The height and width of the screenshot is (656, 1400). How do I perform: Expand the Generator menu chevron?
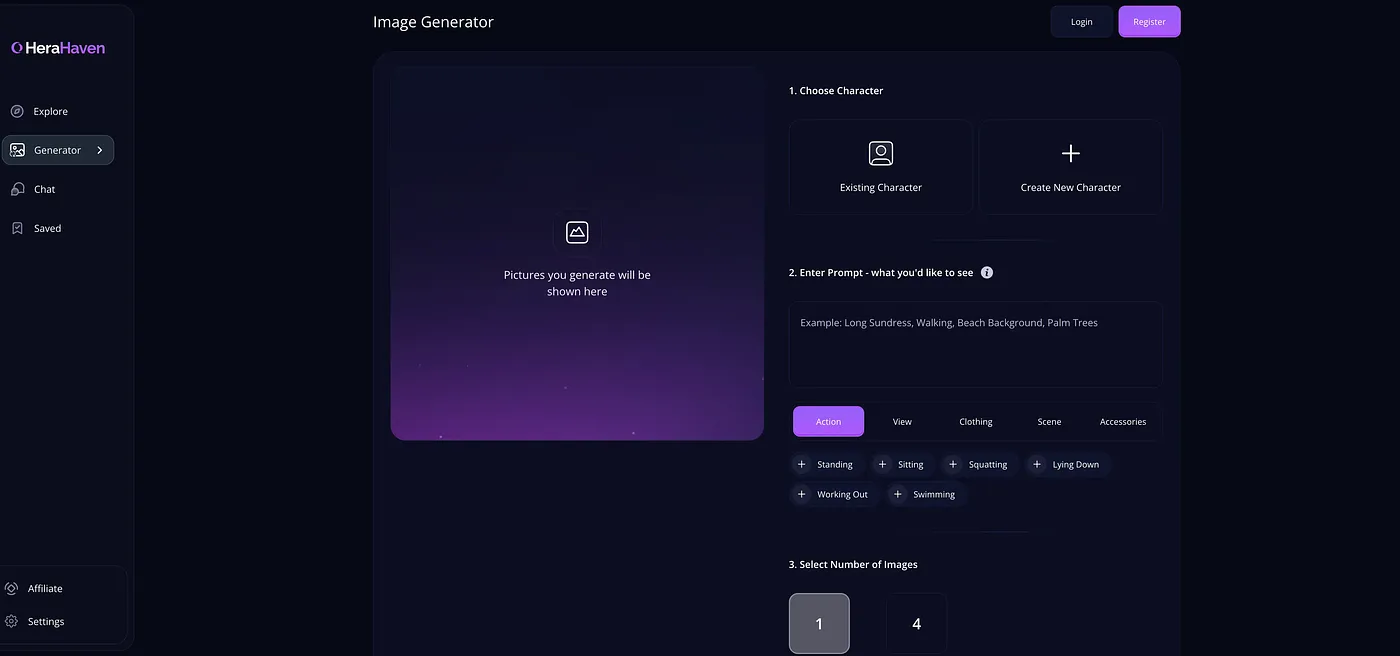pos(100,150)
